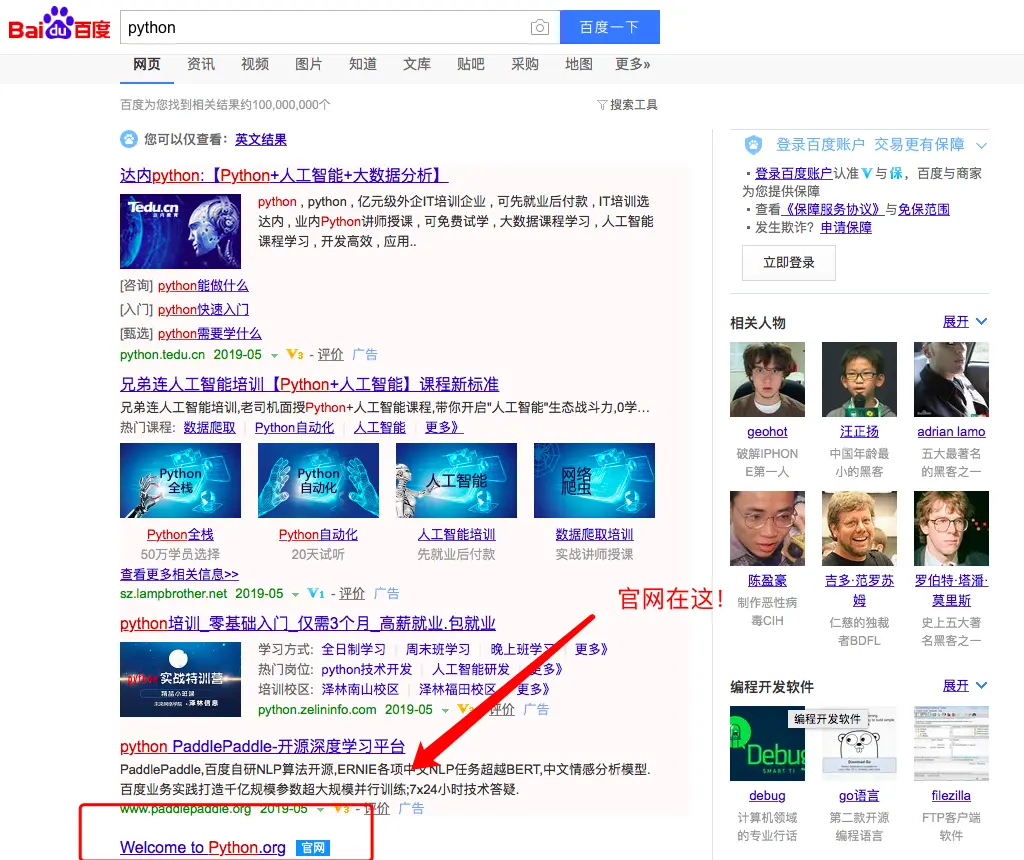Open python培训 零基础入门 result title
1024x860 pixels.
[308, 624]
